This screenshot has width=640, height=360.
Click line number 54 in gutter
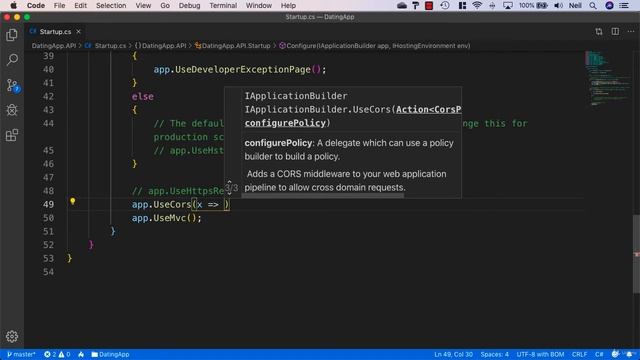click(48, 272)
